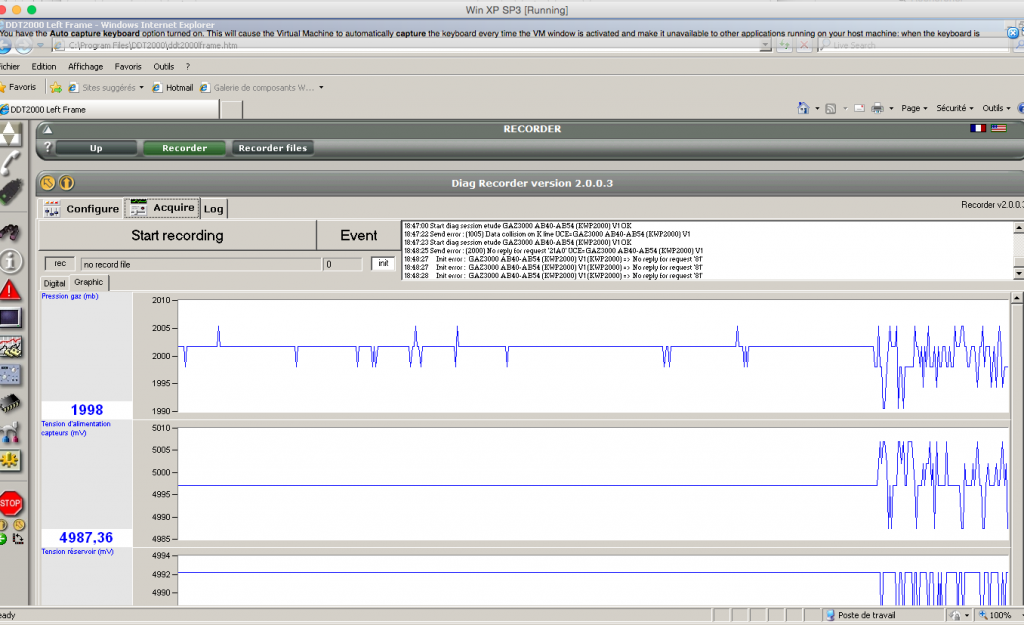Screen dimensions: 1024x625
Task: Expand the home button dropdown arrow
Action: (817, 108)
